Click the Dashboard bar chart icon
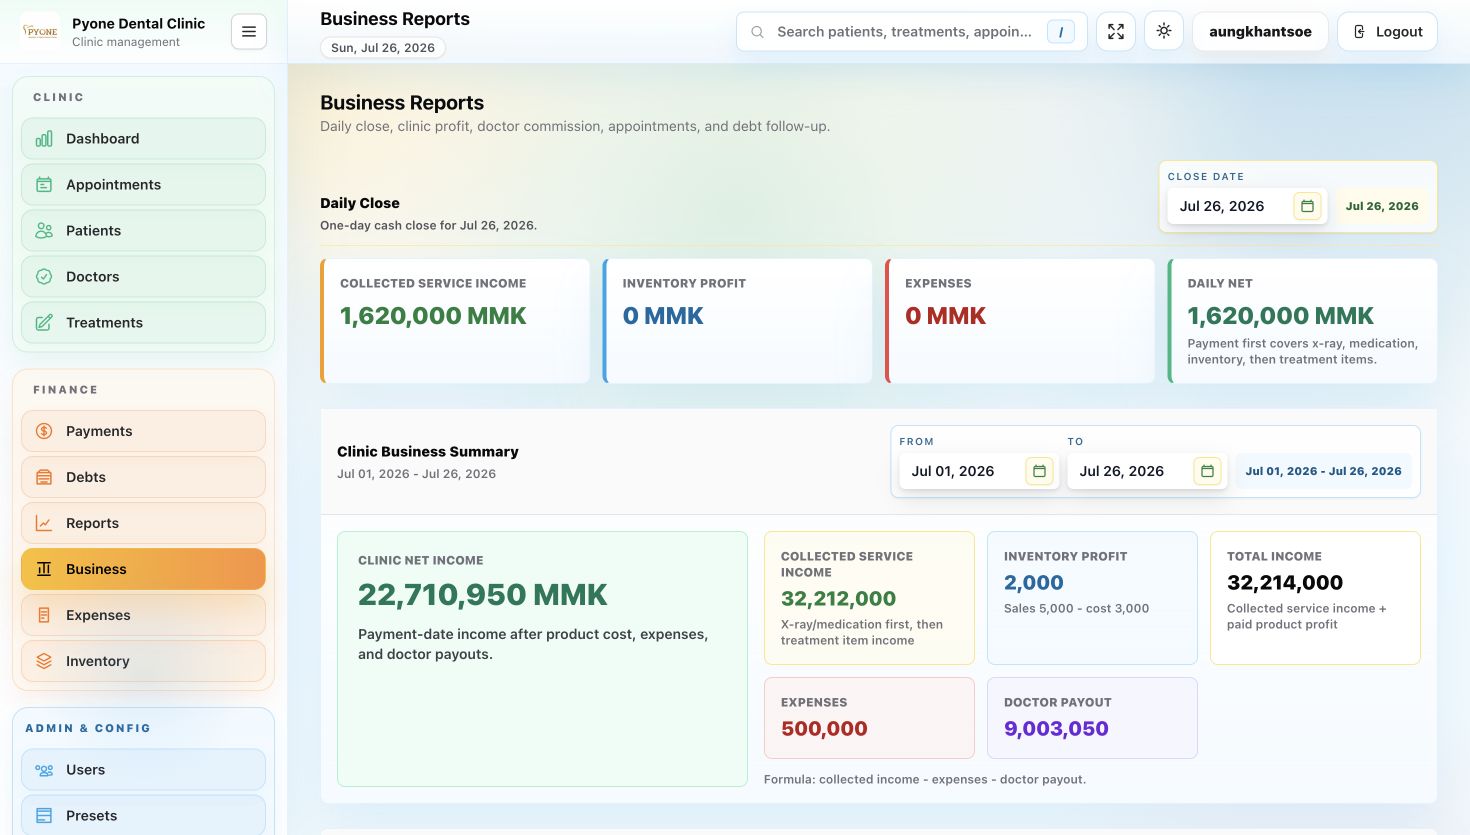 point(44,139)
